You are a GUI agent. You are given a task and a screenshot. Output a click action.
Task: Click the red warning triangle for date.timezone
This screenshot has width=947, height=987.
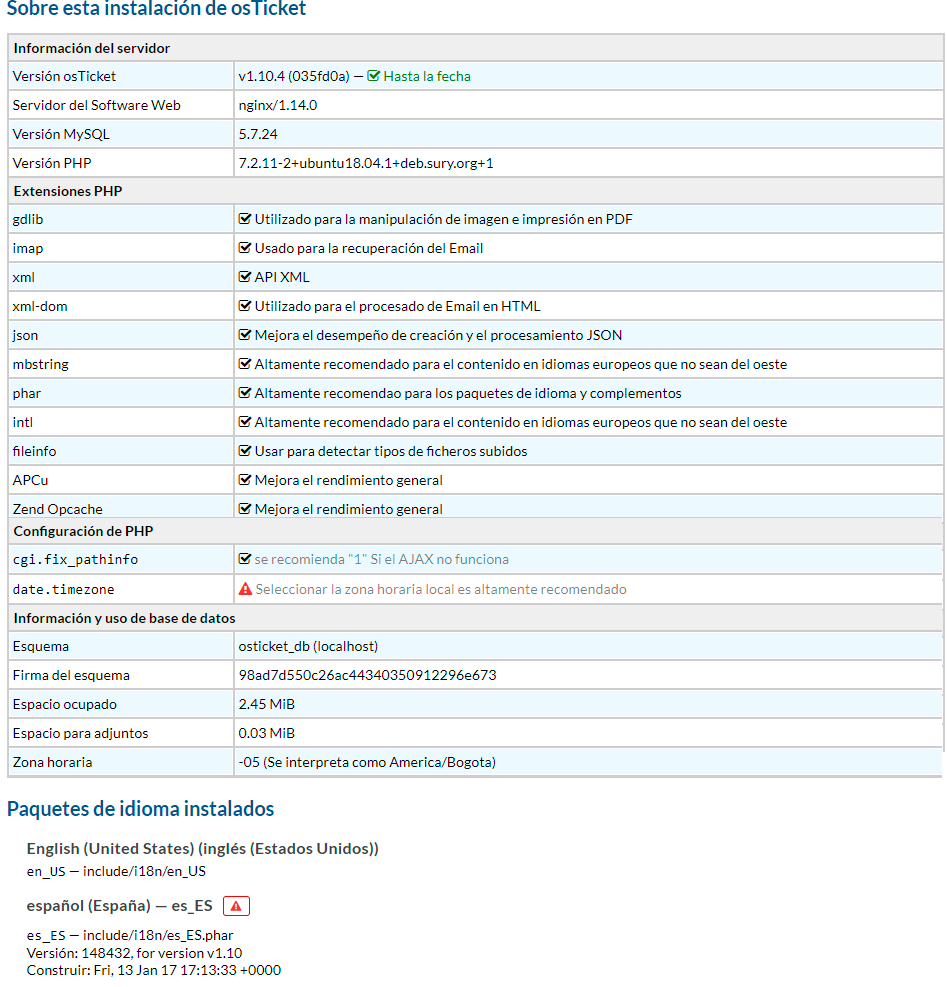[245, 589]
